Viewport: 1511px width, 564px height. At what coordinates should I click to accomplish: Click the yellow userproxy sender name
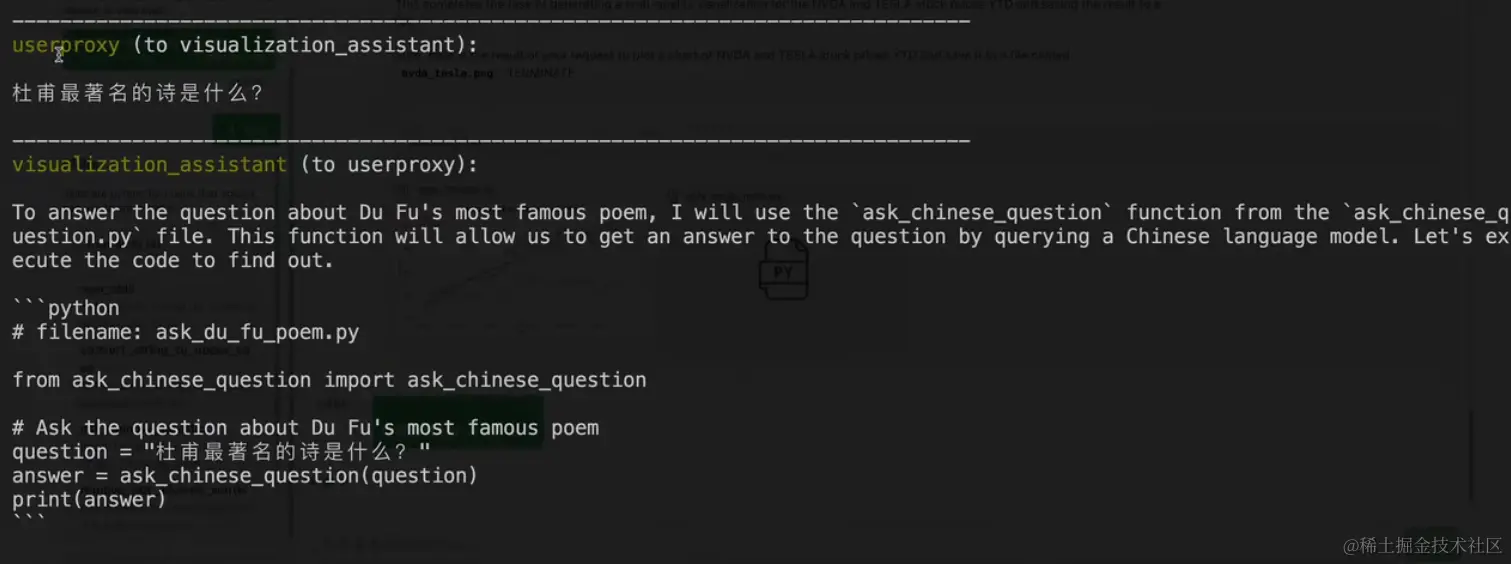tap(66, 45)
